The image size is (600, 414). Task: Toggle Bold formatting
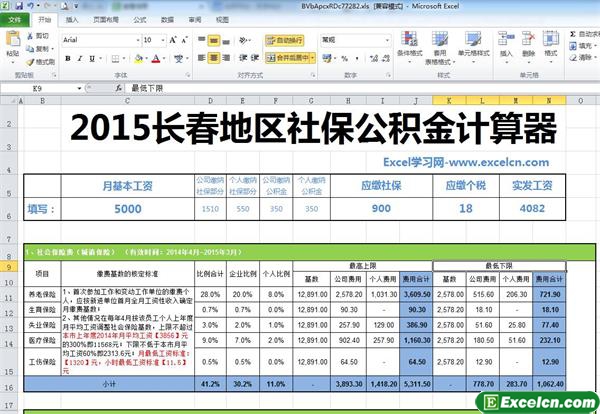68,59
